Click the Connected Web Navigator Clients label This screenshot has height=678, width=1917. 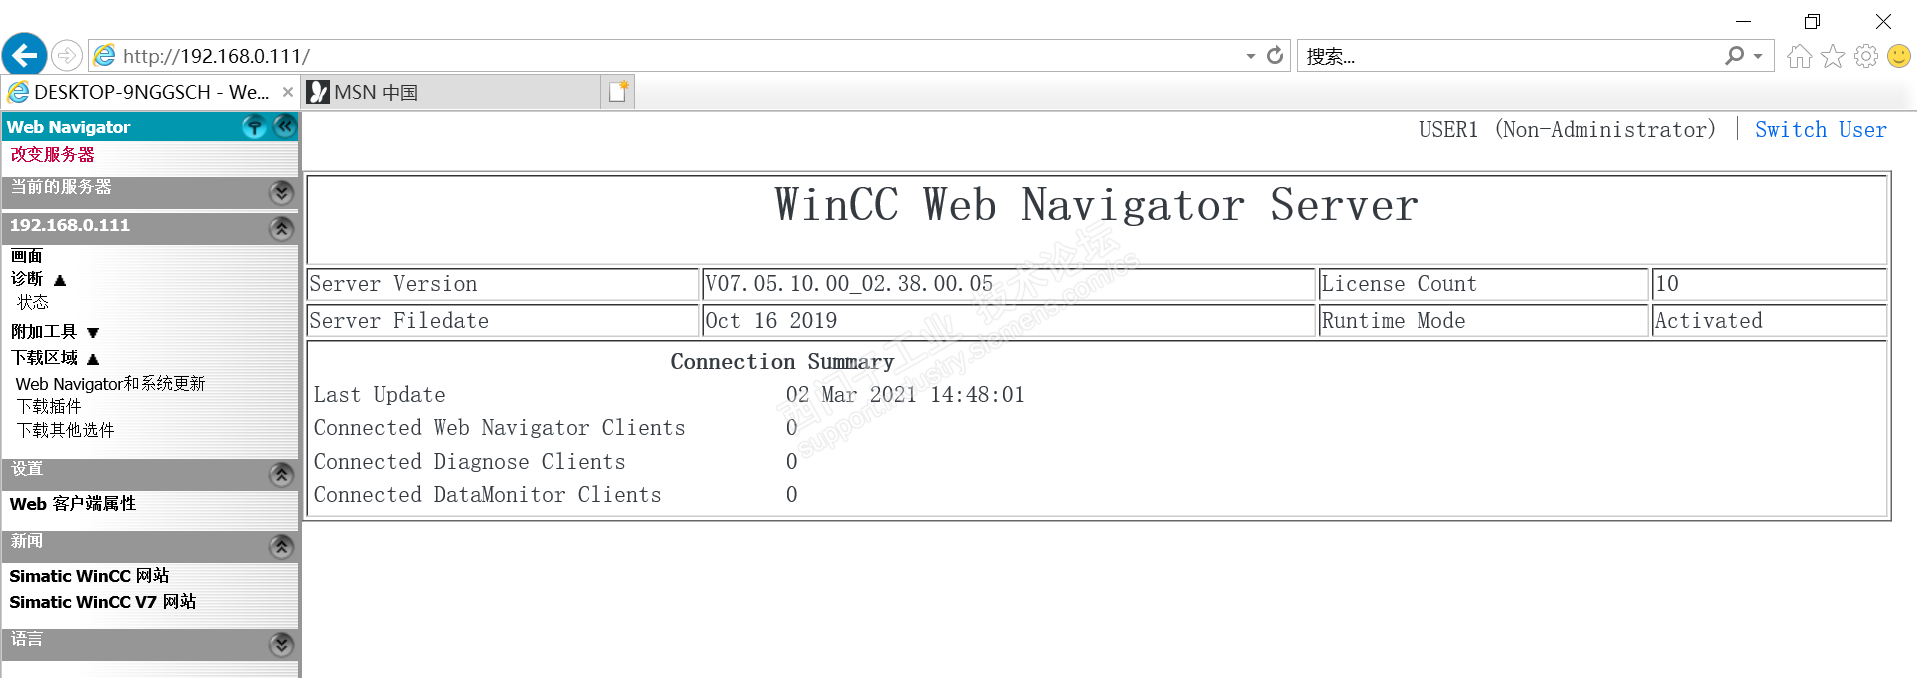click(x=499, y=428)
